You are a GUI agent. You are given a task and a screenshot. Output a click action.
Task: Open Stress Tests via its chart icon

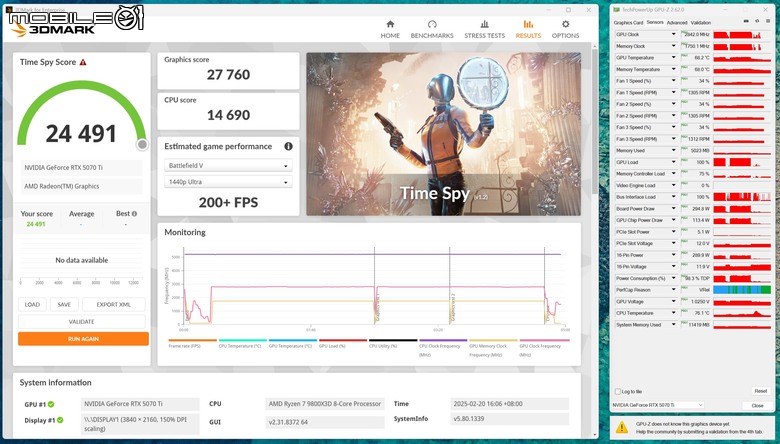[484, 24]
